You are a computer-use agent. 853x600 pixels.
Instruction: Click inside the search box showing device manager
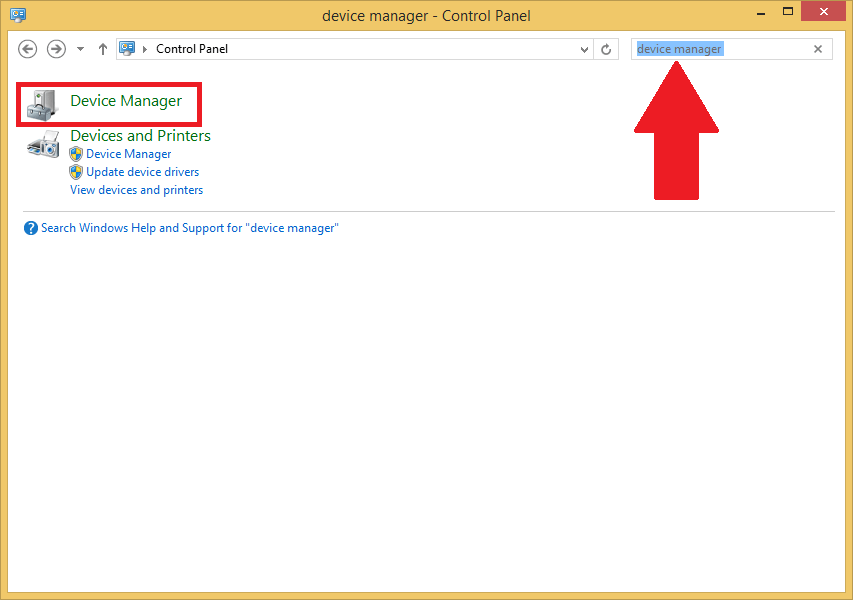(720, 48)
